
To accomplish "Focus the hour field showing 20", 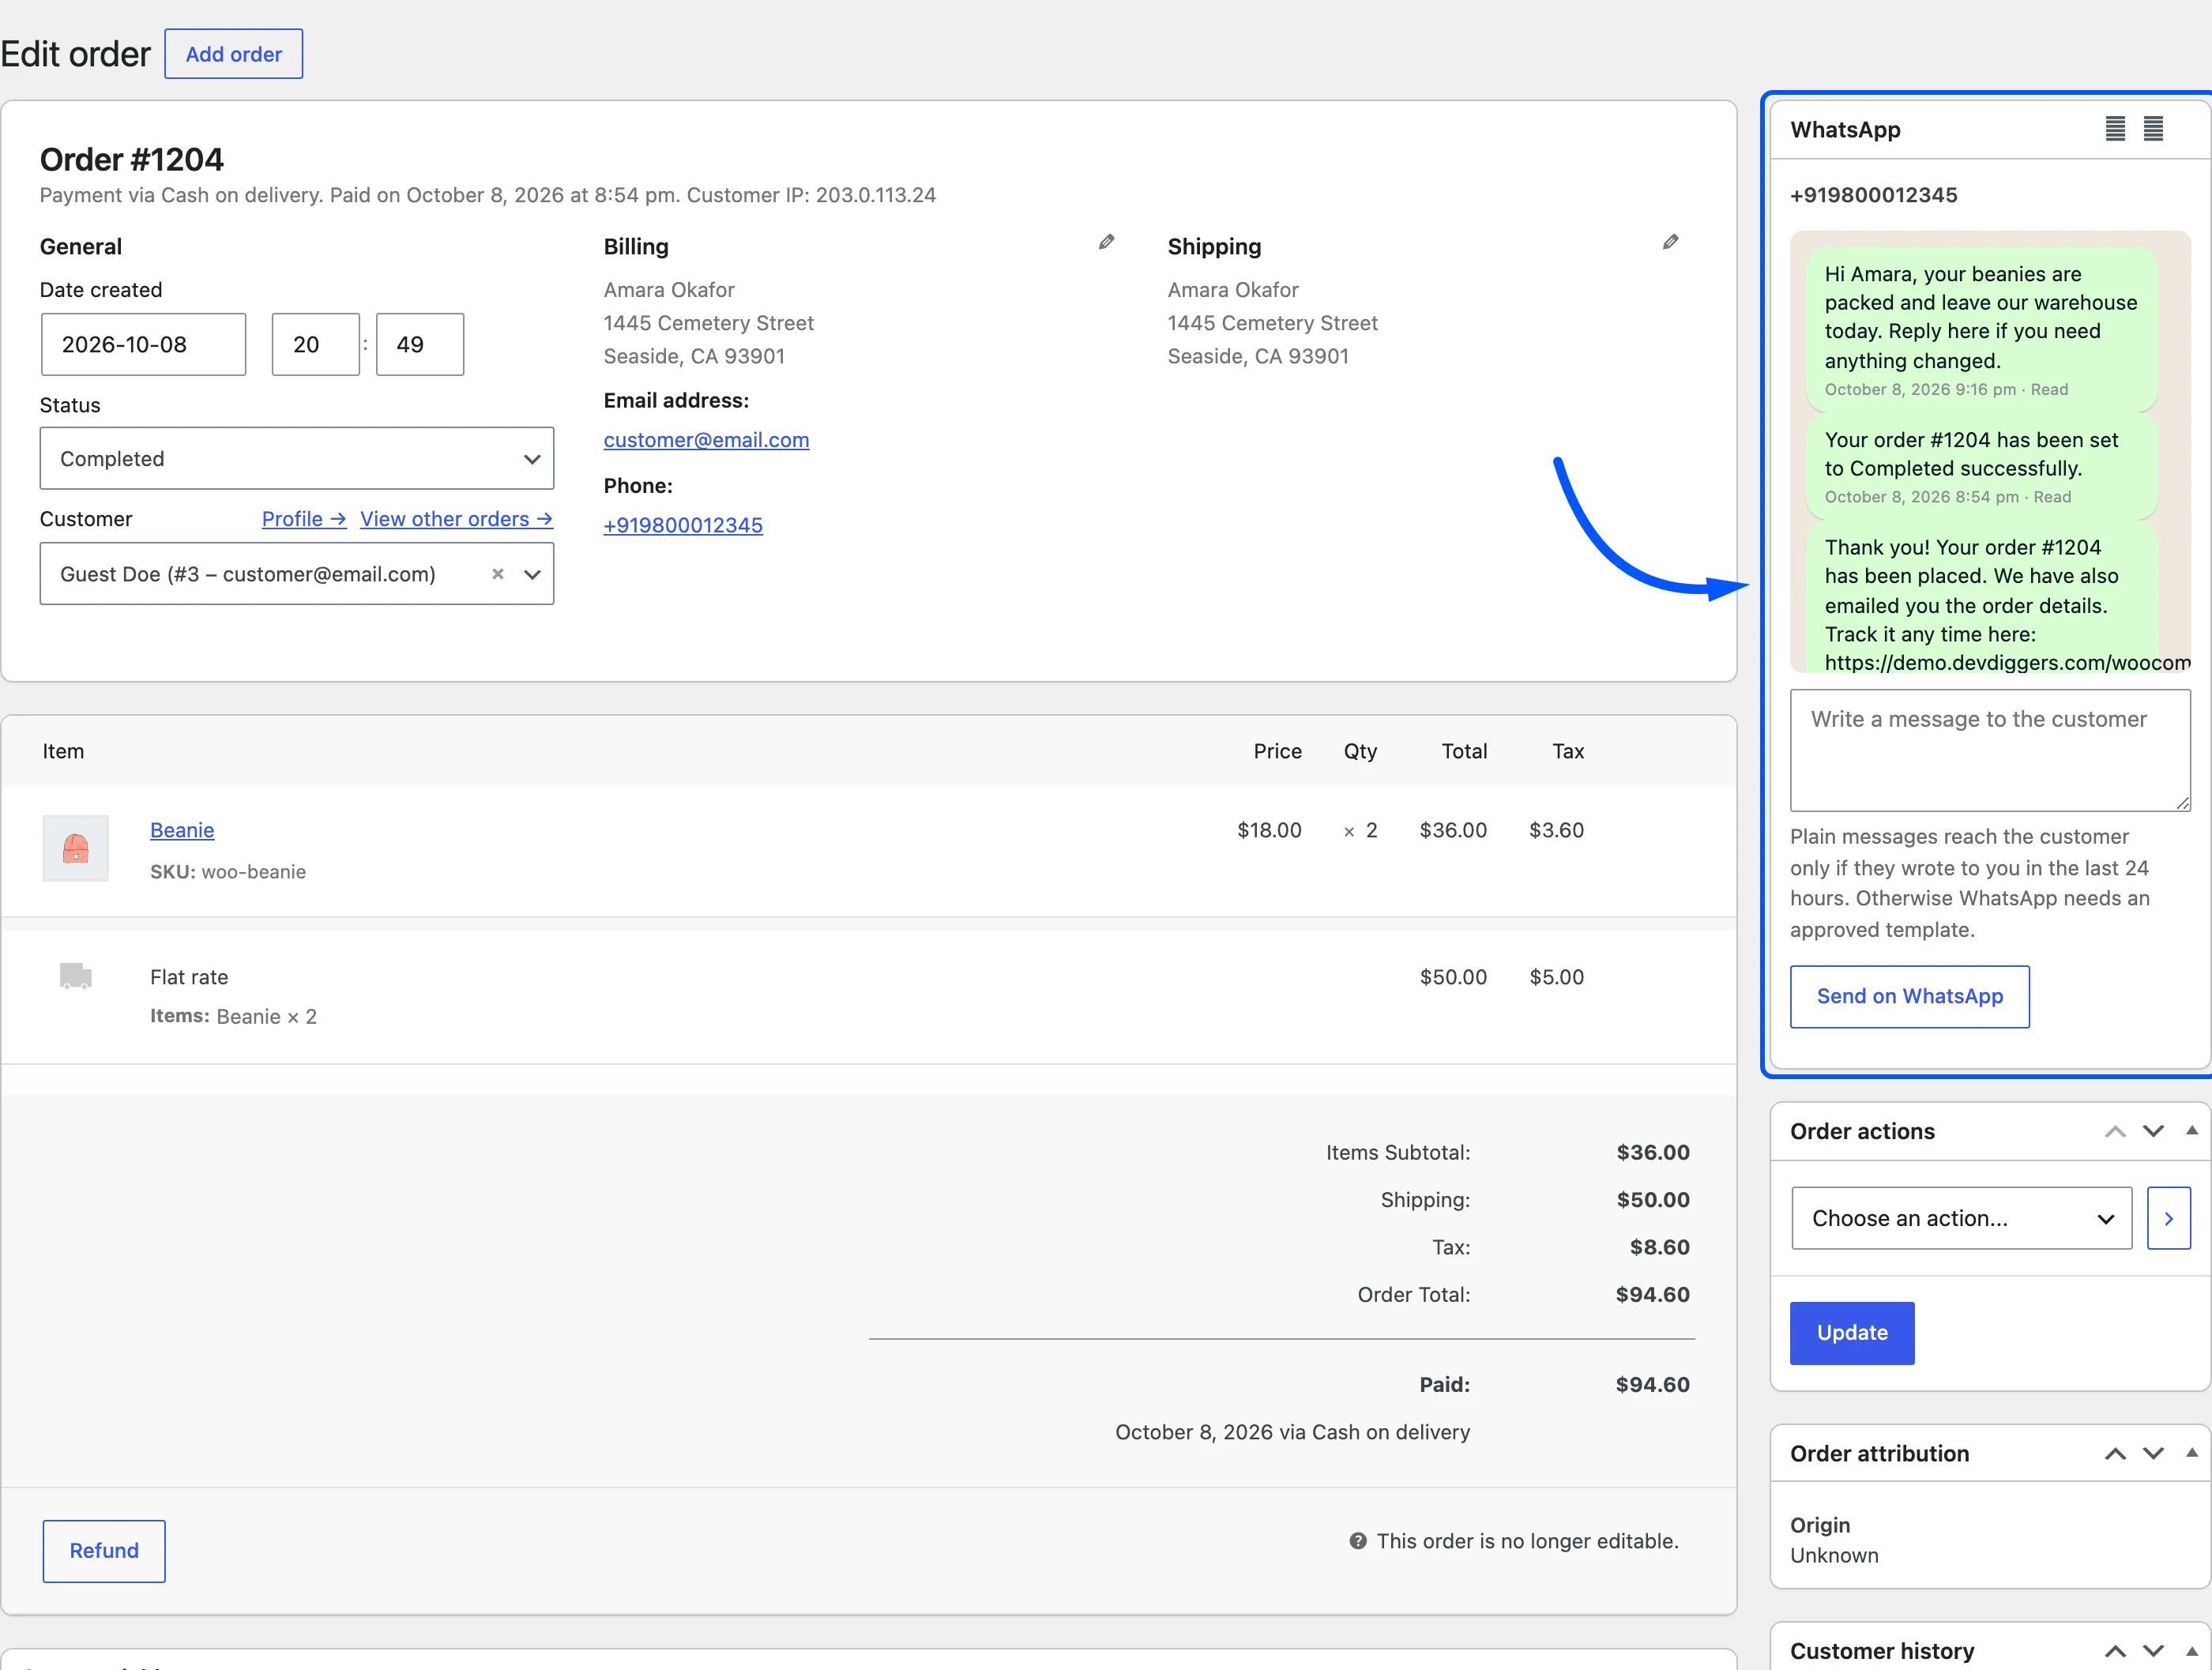I will (315, 344).
